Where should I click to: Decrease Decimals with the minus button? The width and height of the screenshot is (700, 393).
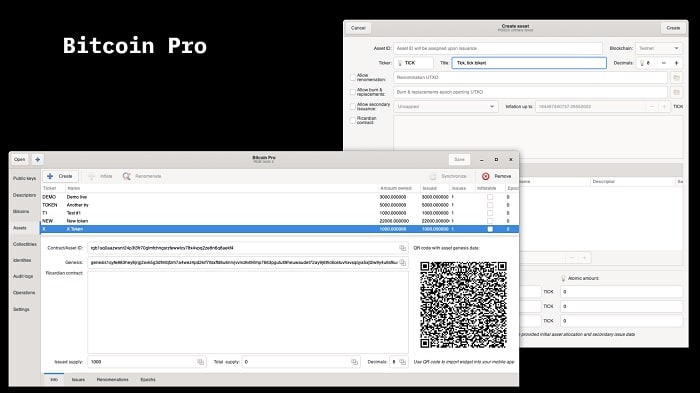click(x=663, y=63)
